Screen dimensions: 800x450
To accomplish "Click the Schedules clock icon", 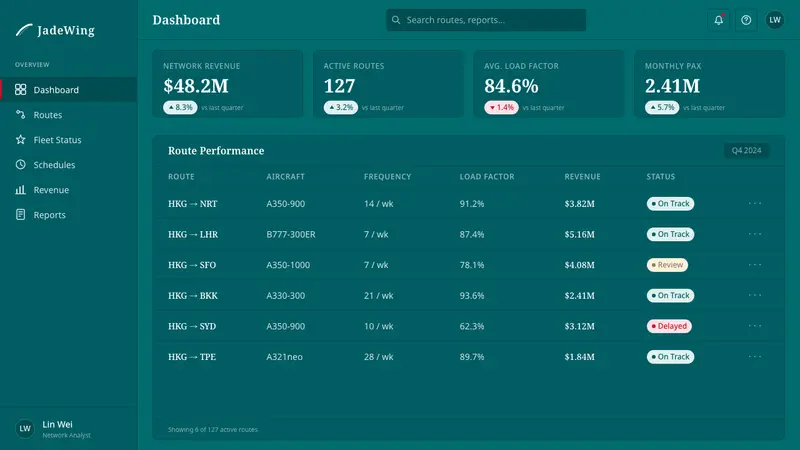I will click(x=20, y=164).
